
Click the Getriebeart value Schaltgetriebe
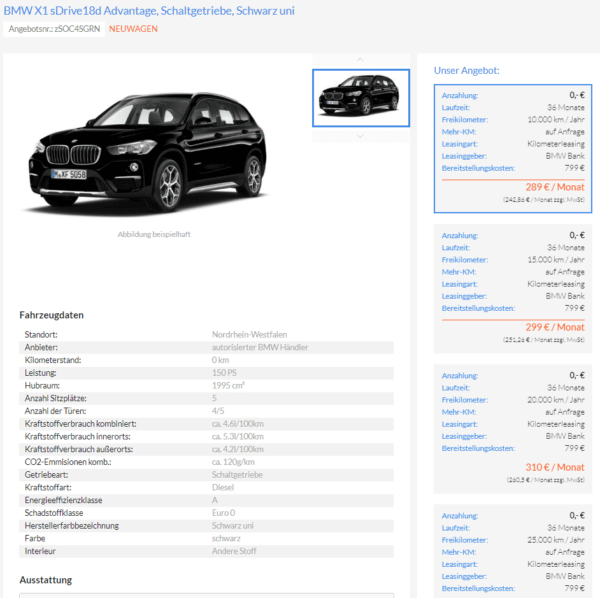pyautogui.click(x=237, y=474)
